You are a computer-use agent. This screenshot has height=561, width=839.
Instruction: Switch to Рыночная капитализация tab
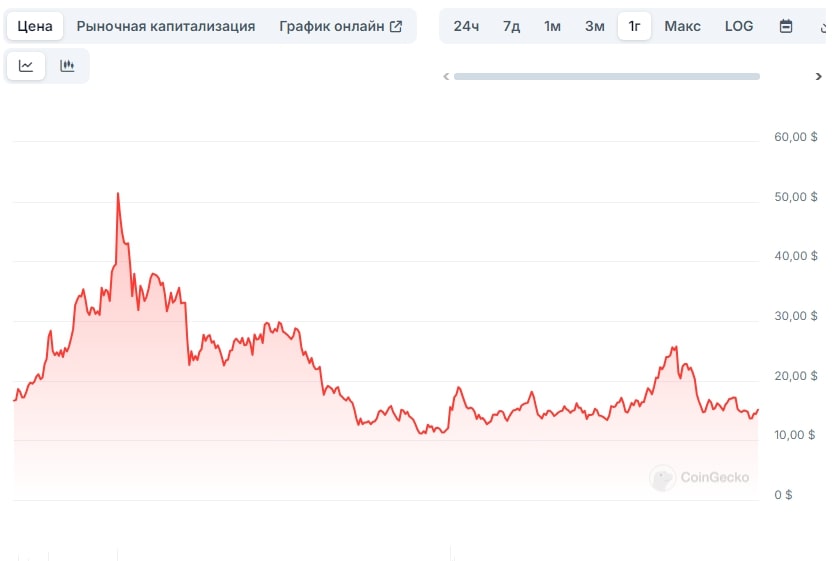tap(165, 26)
